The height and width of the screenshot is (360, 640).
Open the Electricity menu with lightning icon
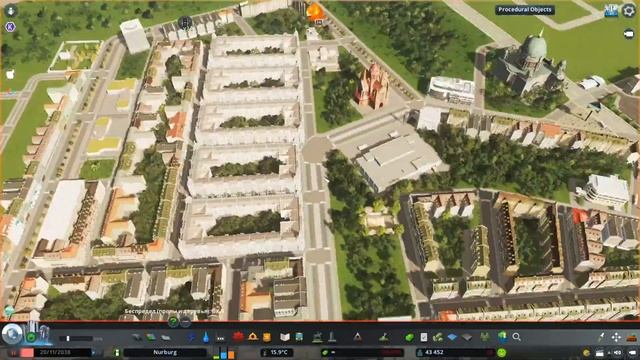(x=191, y=338)
